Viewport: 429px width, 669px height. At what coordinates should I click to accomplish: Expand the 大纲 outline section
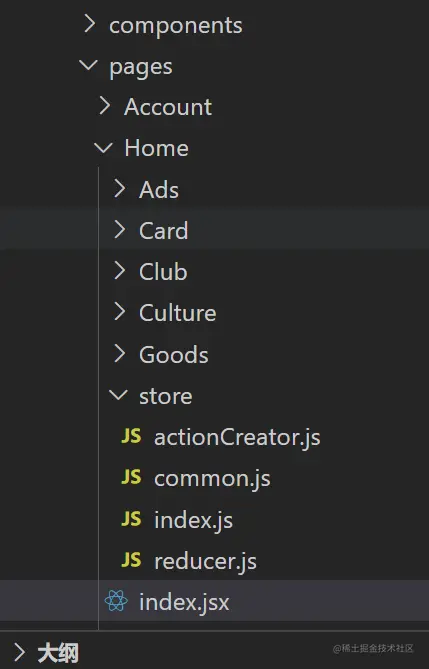coord(19,652)
